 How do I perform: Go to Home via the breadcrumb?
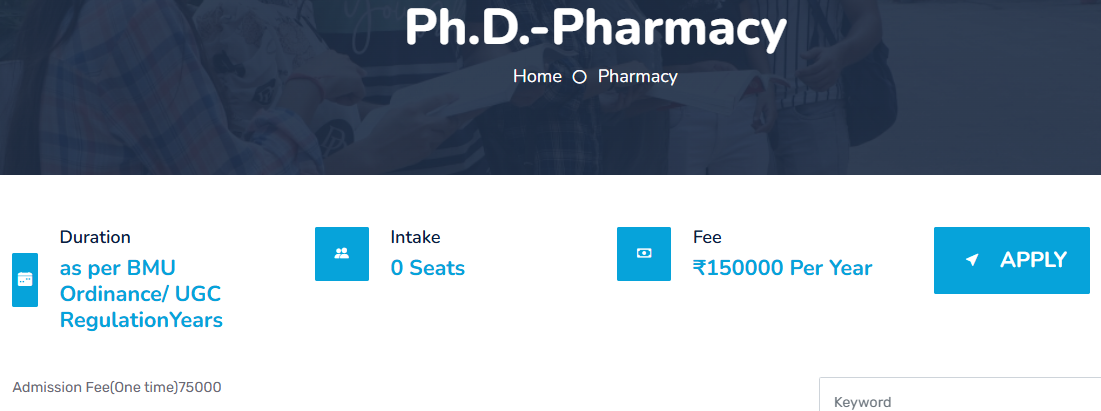537,76
